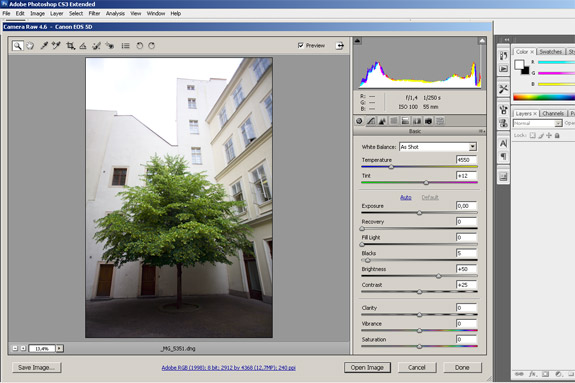Toggle full screen mode icon
Image resolution: width=575 pixels, height=383 pixels.
coord(340,46)
